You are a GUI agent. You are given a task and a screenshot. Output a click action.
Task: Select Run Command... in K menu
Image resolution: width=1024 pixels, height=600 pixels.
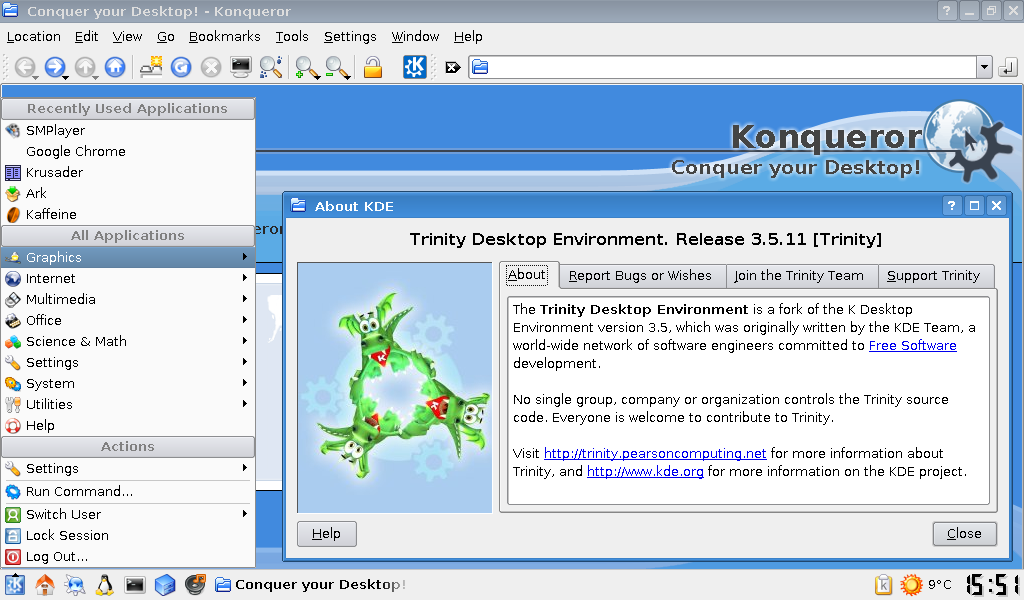click(128, 492)
